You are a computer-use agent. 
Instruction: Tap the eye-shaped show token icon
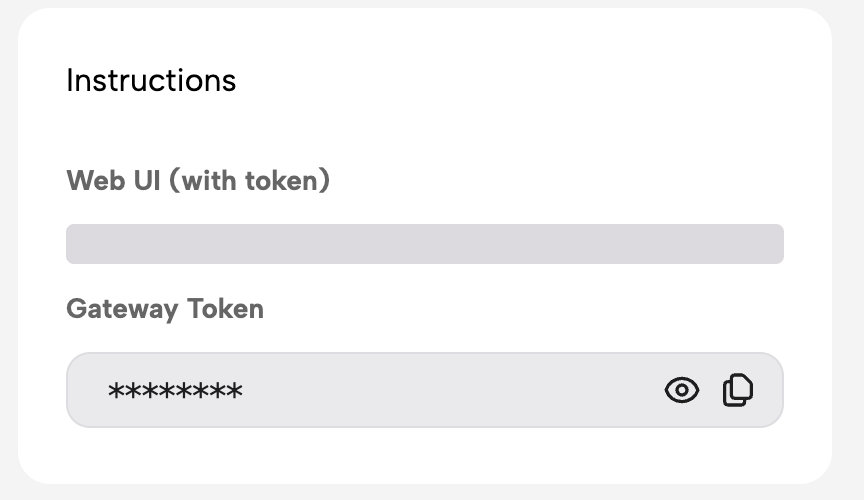click(x=681, y=390)
